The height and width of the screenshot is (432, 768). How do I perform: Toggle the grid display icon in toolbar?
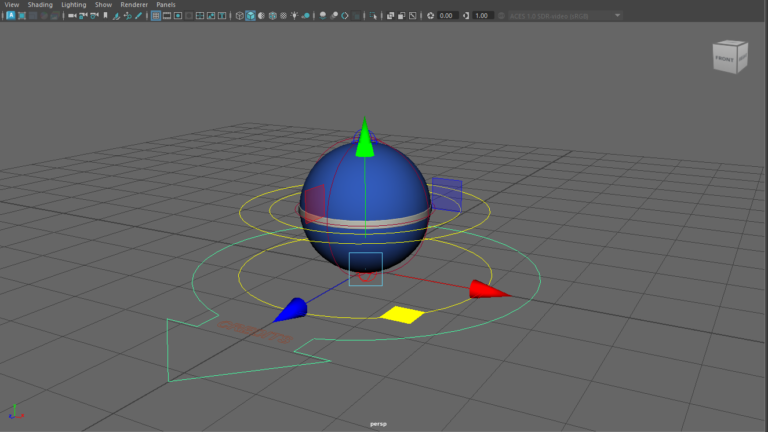(156, 16)
